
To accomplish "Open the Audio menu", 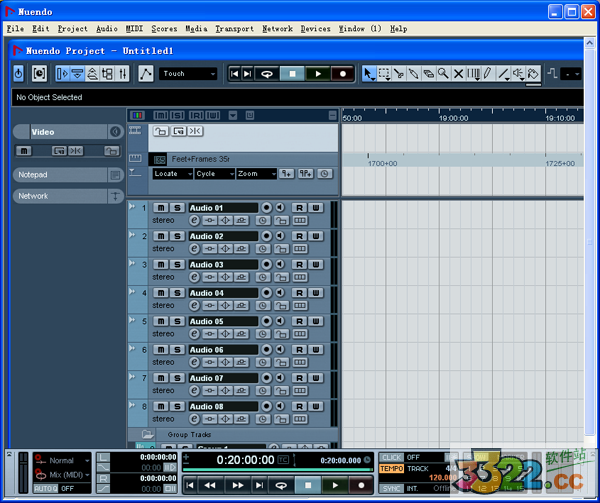I will coord(107,29).
